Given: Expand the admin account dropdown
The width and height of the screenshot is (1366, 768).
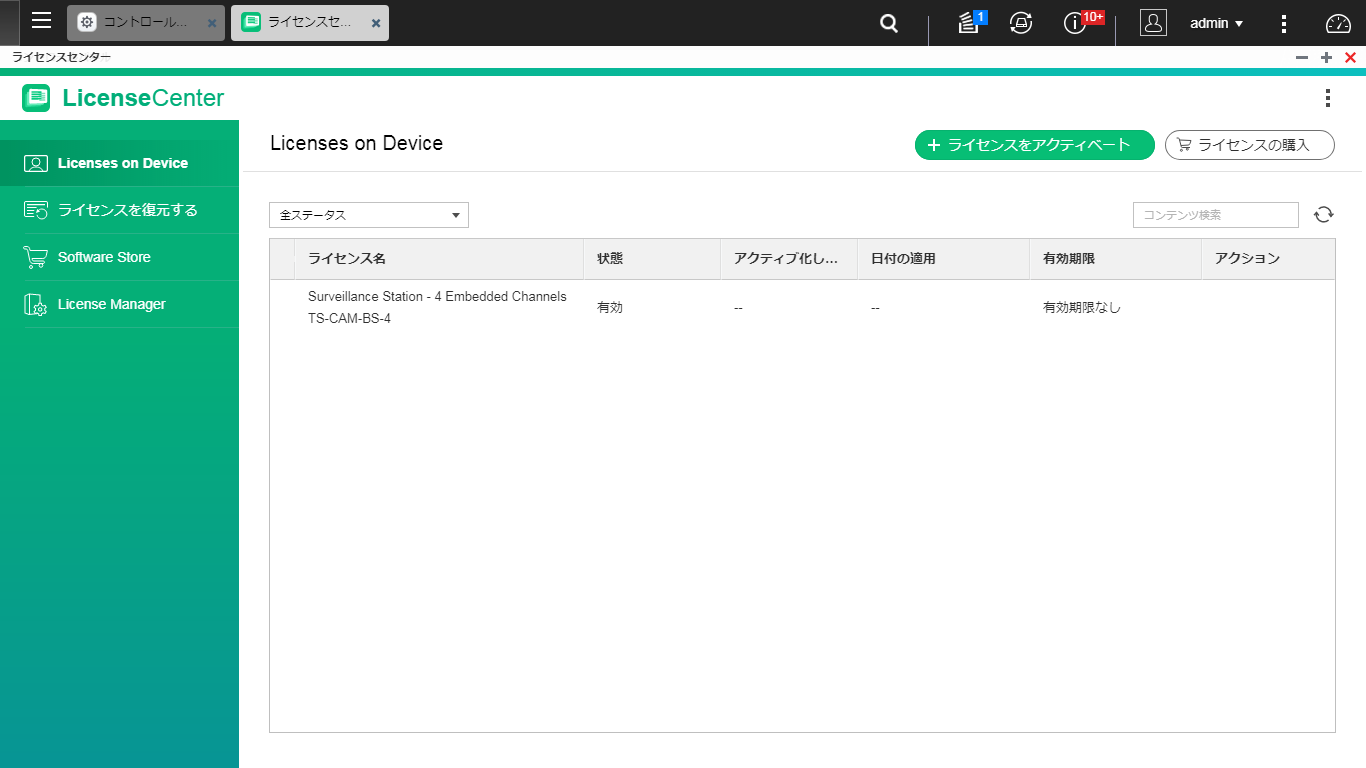Looking at the screenshot, I should [x=1216, y=23].
